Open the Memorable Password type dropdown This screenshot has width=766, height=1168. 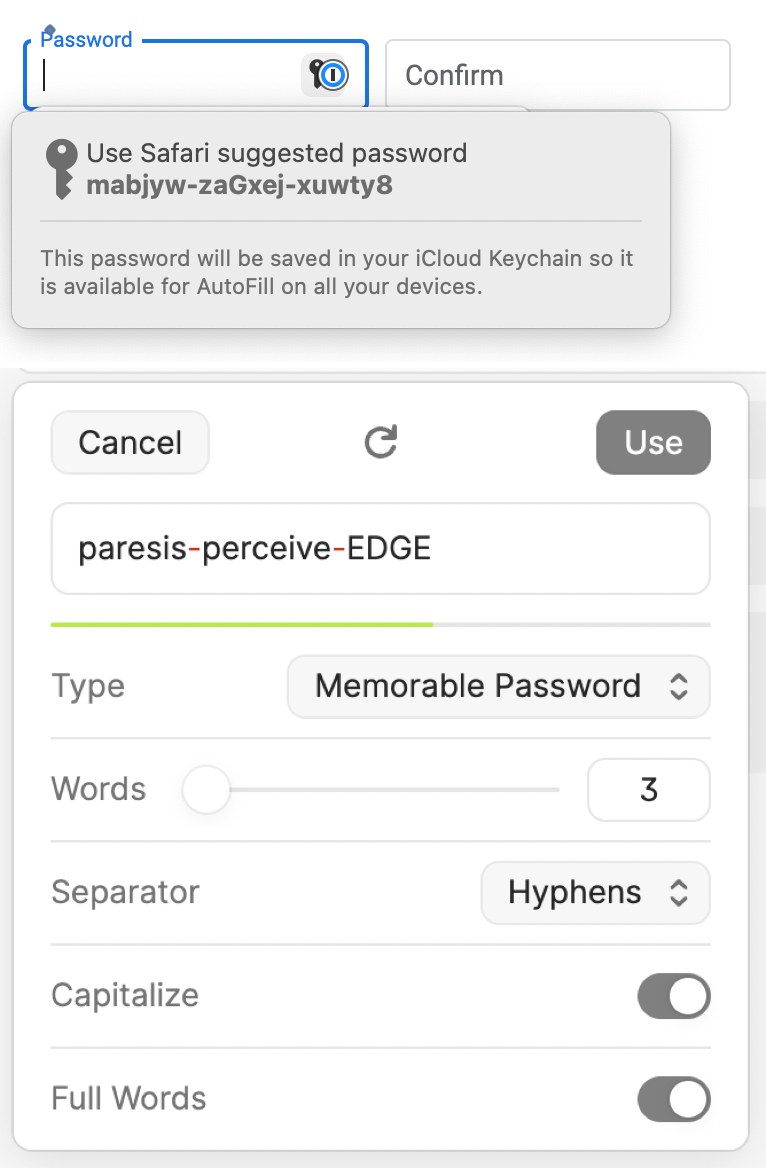498,686
